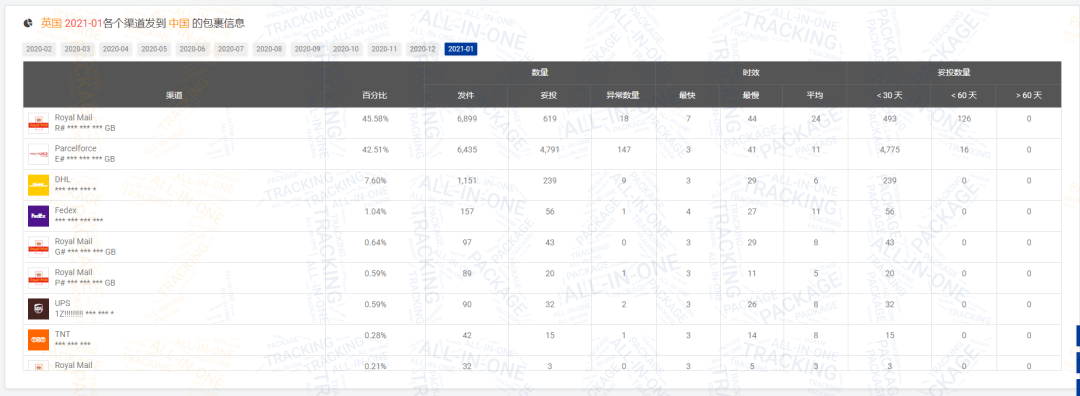Click the 发件 column header
1080x396 pixels.
click(x=466, y=95)
